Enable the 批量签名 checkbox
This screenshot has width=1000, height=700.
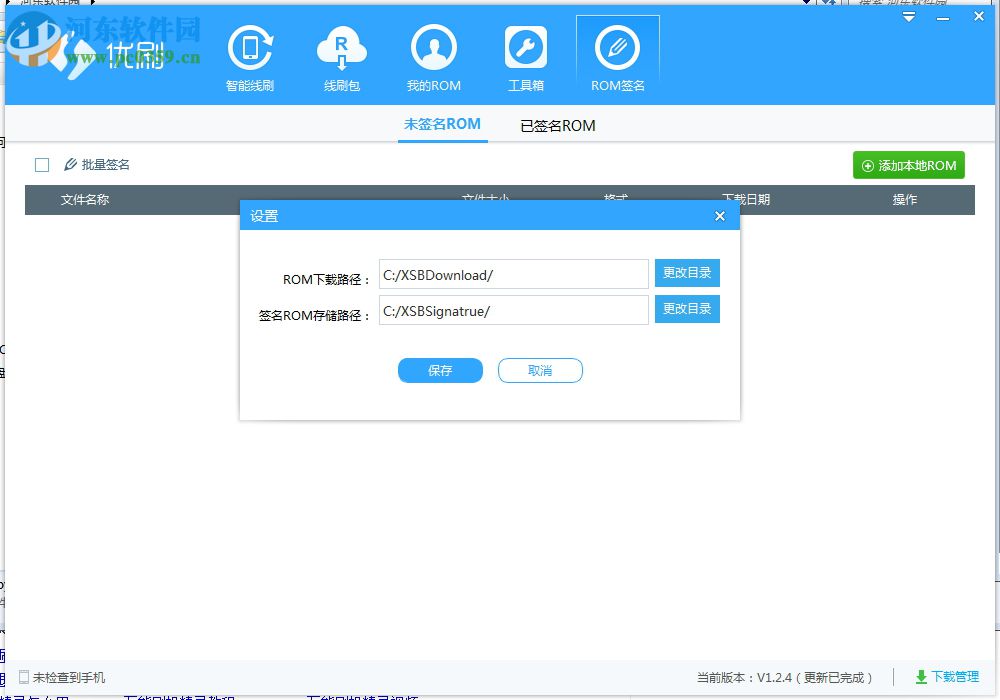click(x=41, y=164)
